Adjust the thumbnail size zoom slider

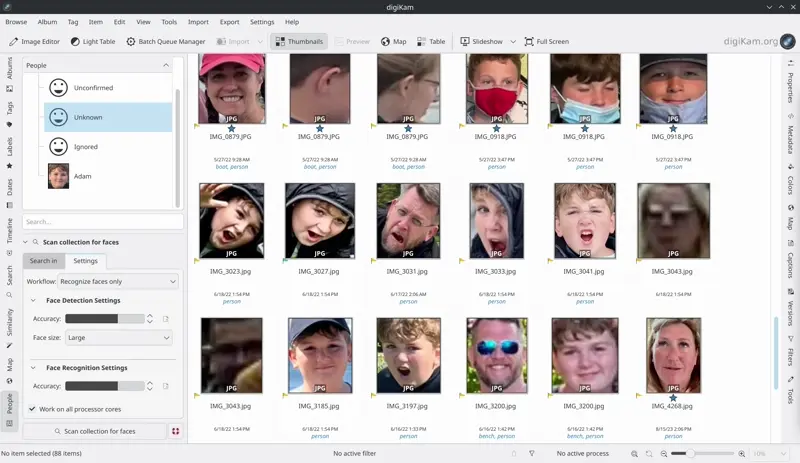click(x=690, y=454)
